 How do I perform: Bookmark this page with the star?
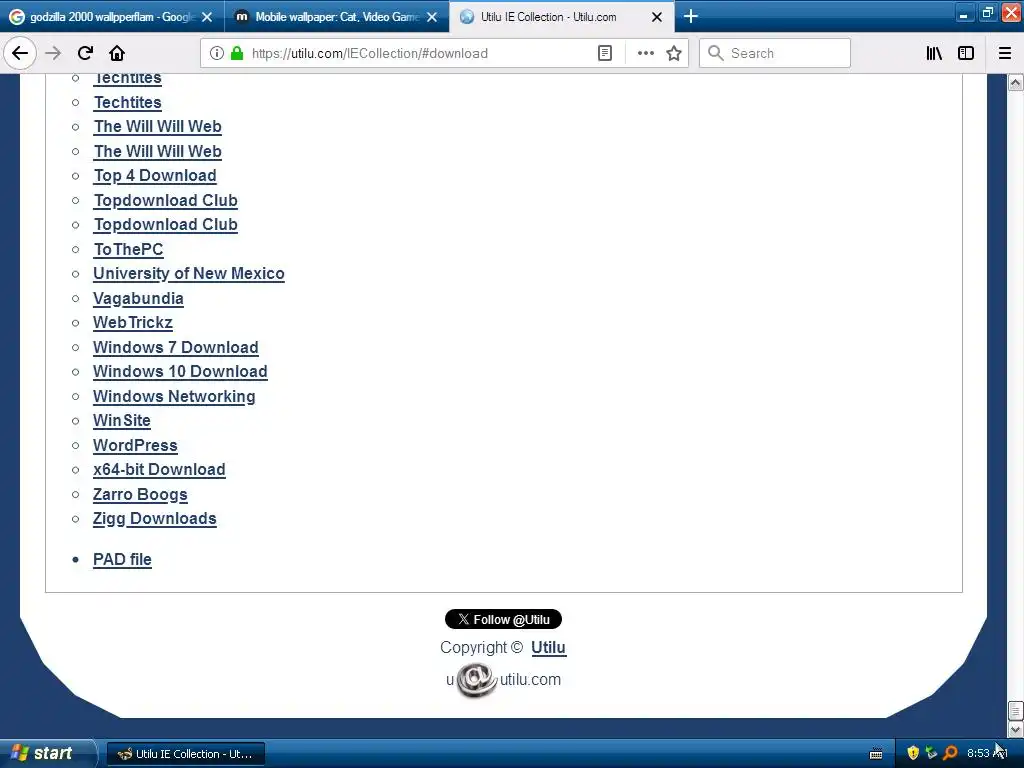click(674, 53)
